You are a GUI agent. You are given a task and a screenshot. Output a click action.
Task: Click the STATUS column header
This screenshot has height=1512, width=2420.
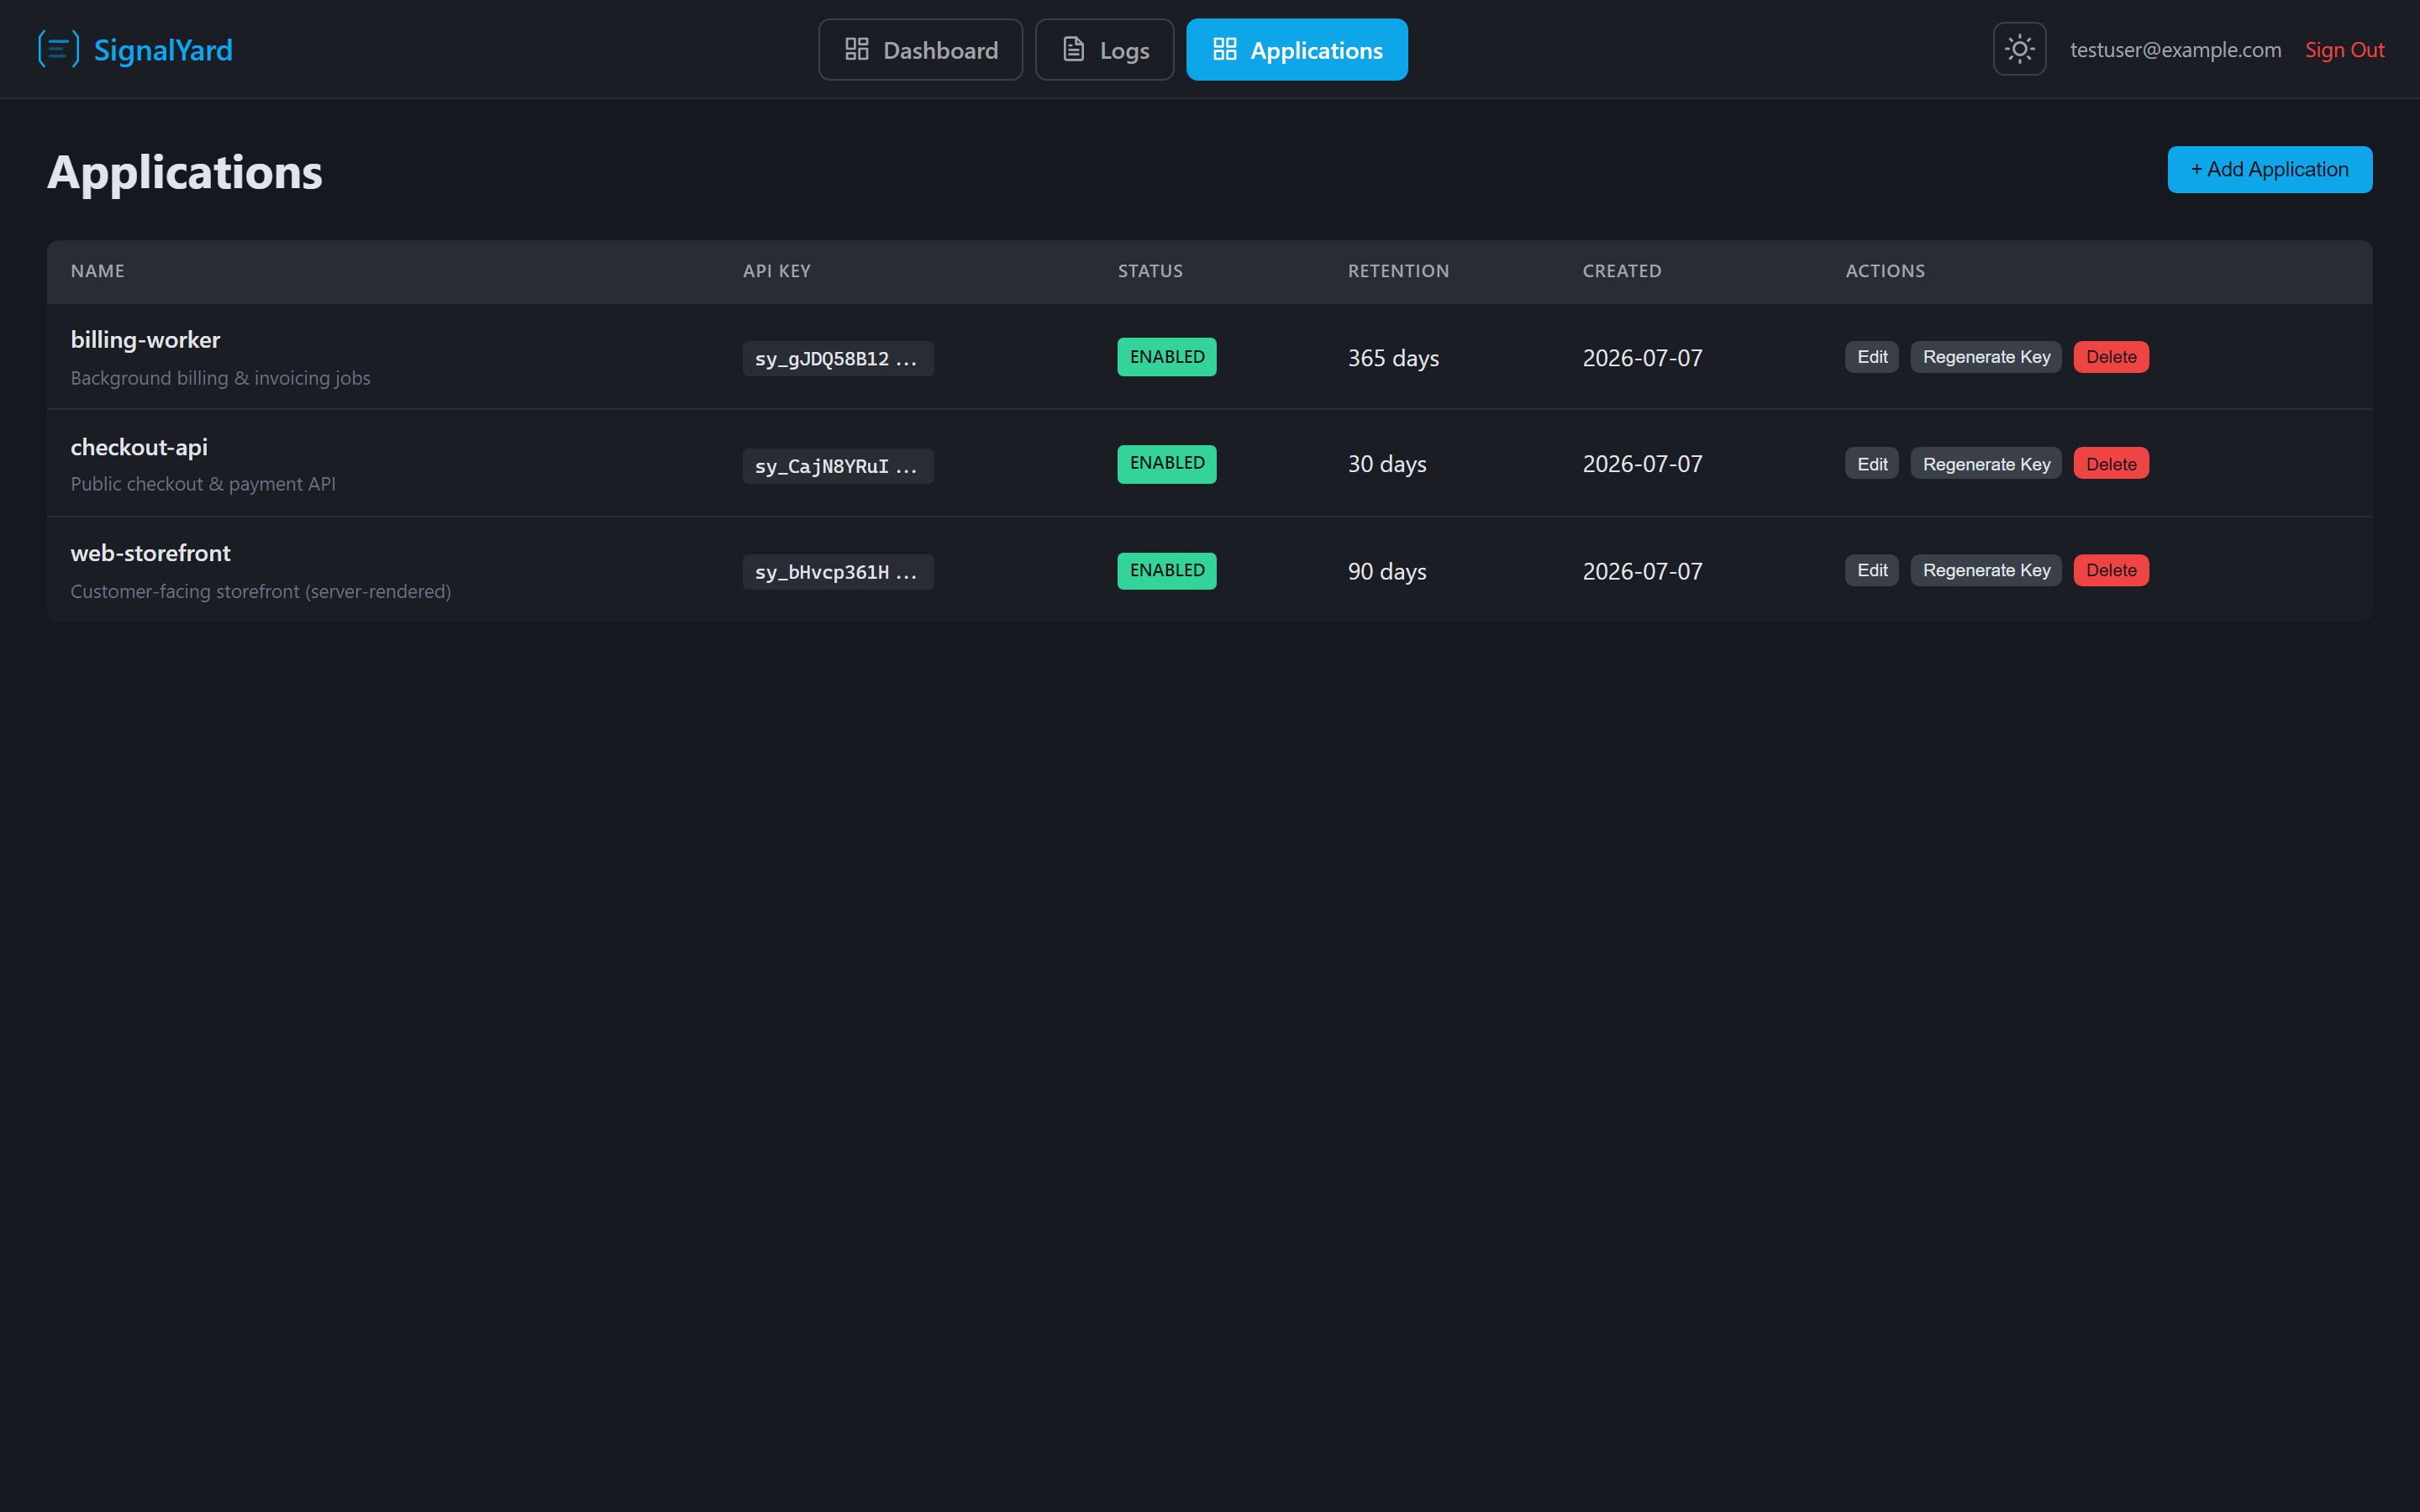coord(1150,271)
